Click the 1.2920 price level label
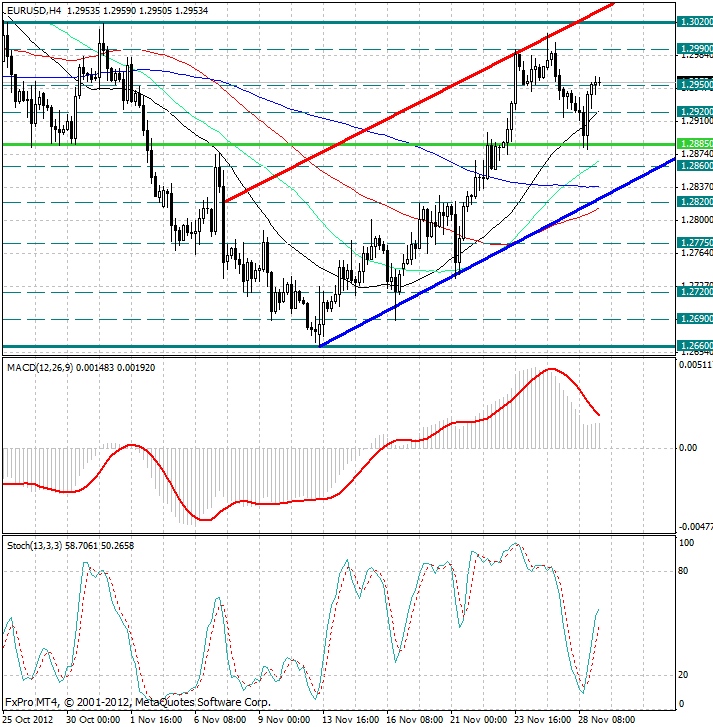713x727 pixels. pyautogui.click(x=694, y=112)
